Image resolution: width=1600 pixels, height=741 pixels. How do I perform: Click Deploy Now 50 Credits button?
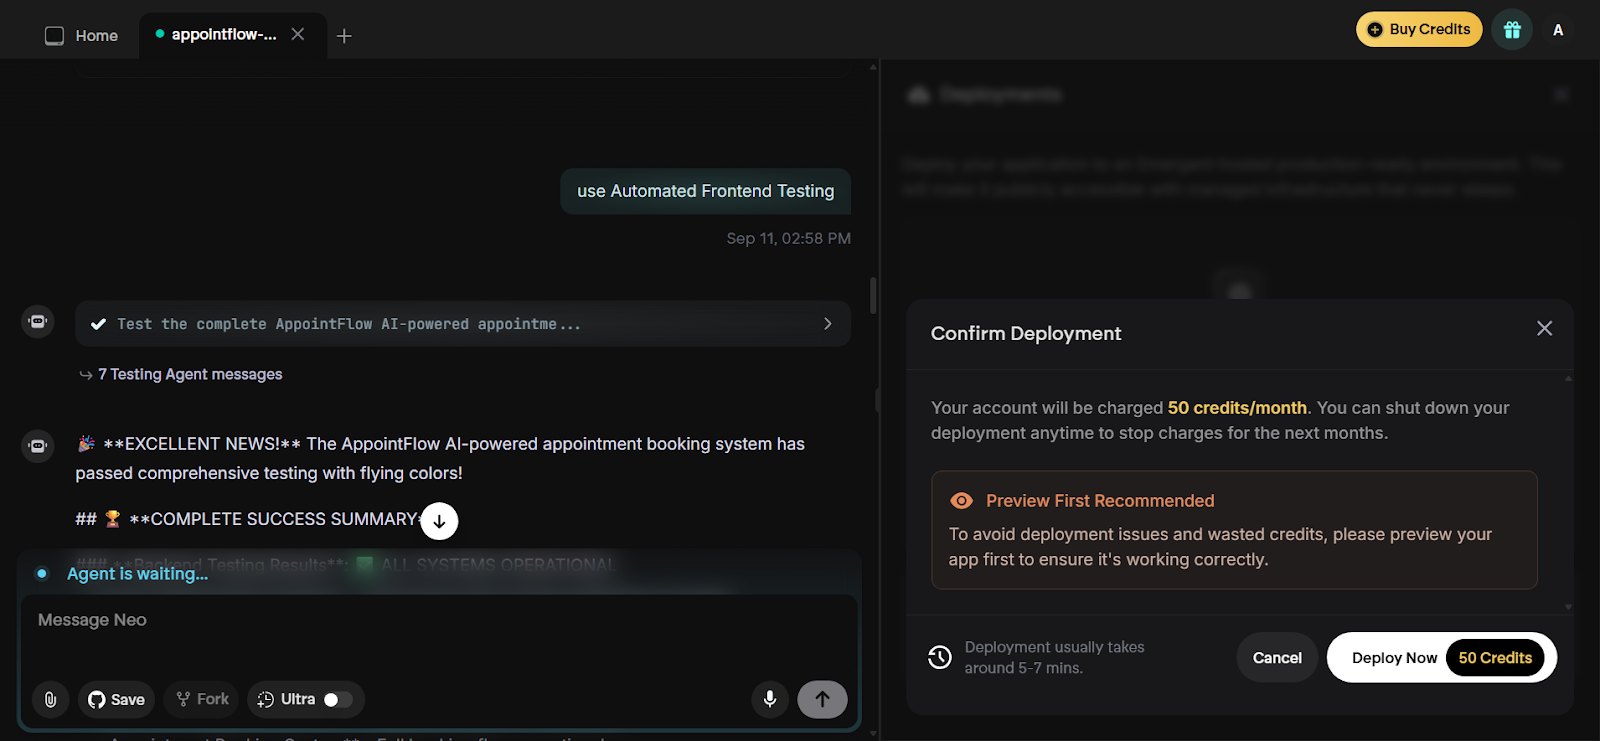click(x=1442, y=657)
